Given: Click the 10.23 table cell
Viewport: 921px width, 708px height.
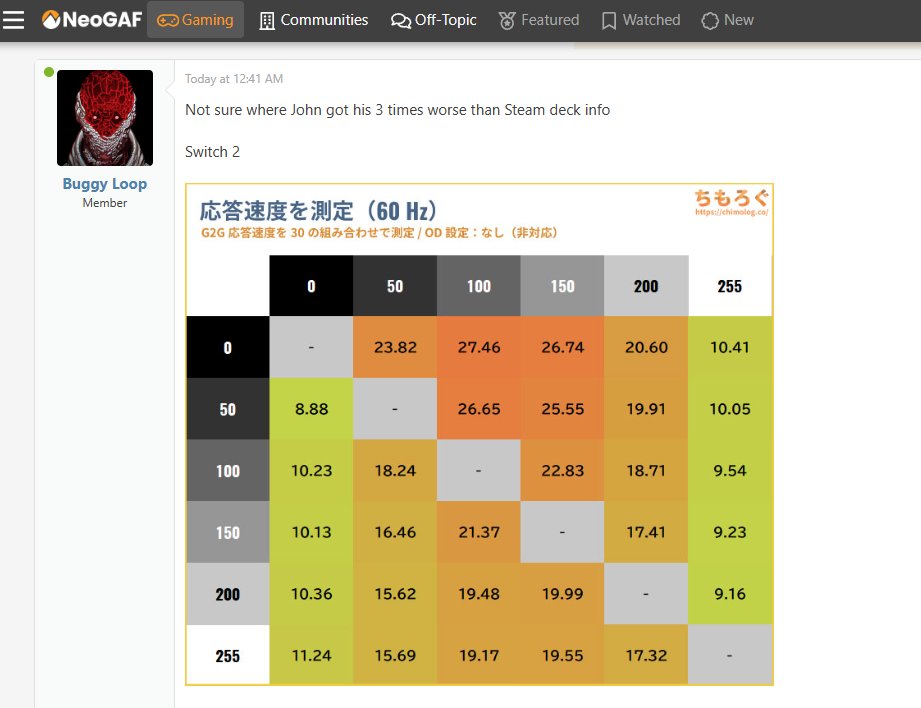Looking at the screenshot, I should [311, 471].
